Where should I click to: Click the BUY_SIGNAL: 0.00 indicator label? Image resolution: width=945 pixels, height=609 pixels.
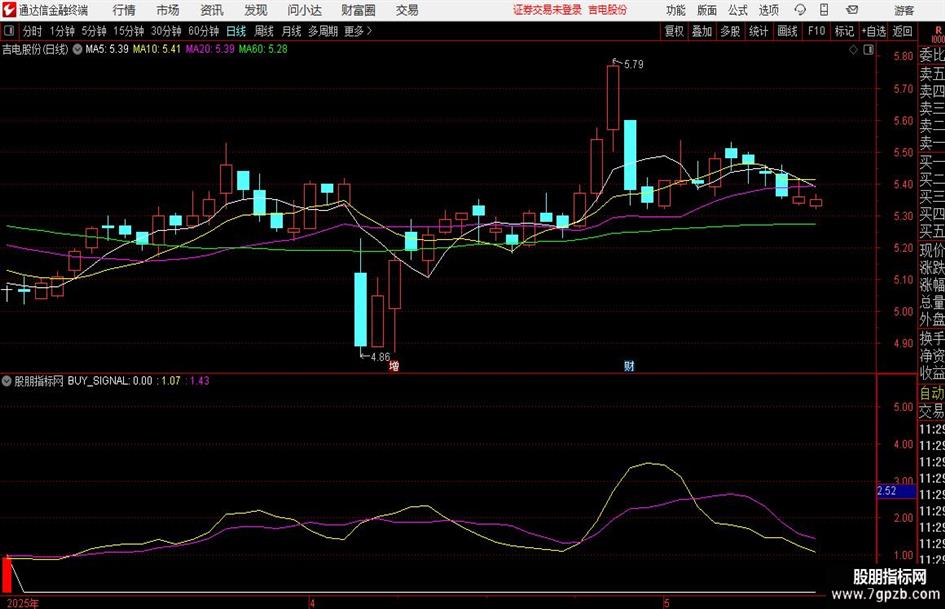click(x=110, y=381)
